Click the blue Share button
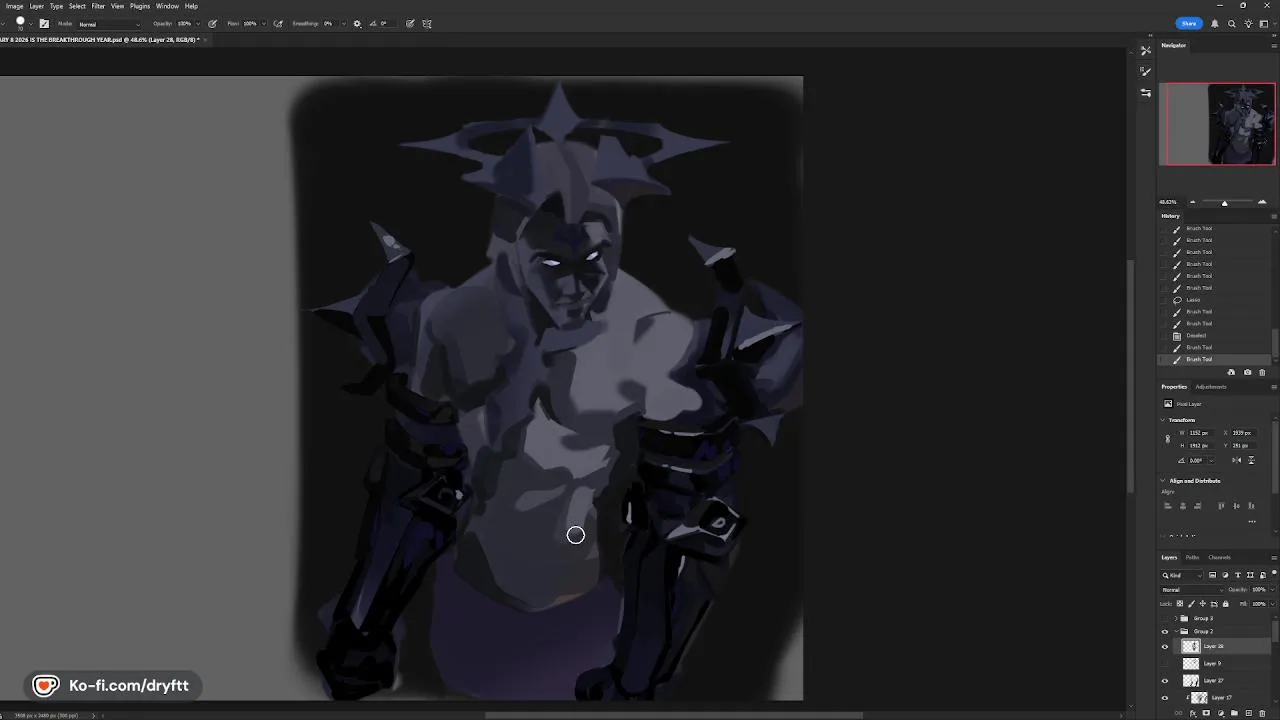The width and height of the screenshot is (1280, 720). point(1188,23)
